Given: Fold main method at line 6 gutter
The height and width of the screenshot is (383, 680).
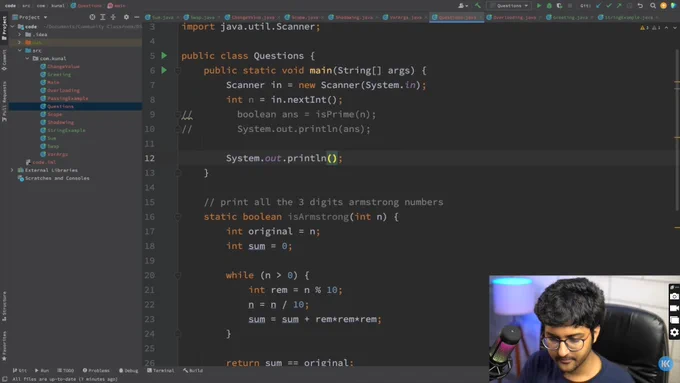Looking at the screenshot, I should coord(178,70).
